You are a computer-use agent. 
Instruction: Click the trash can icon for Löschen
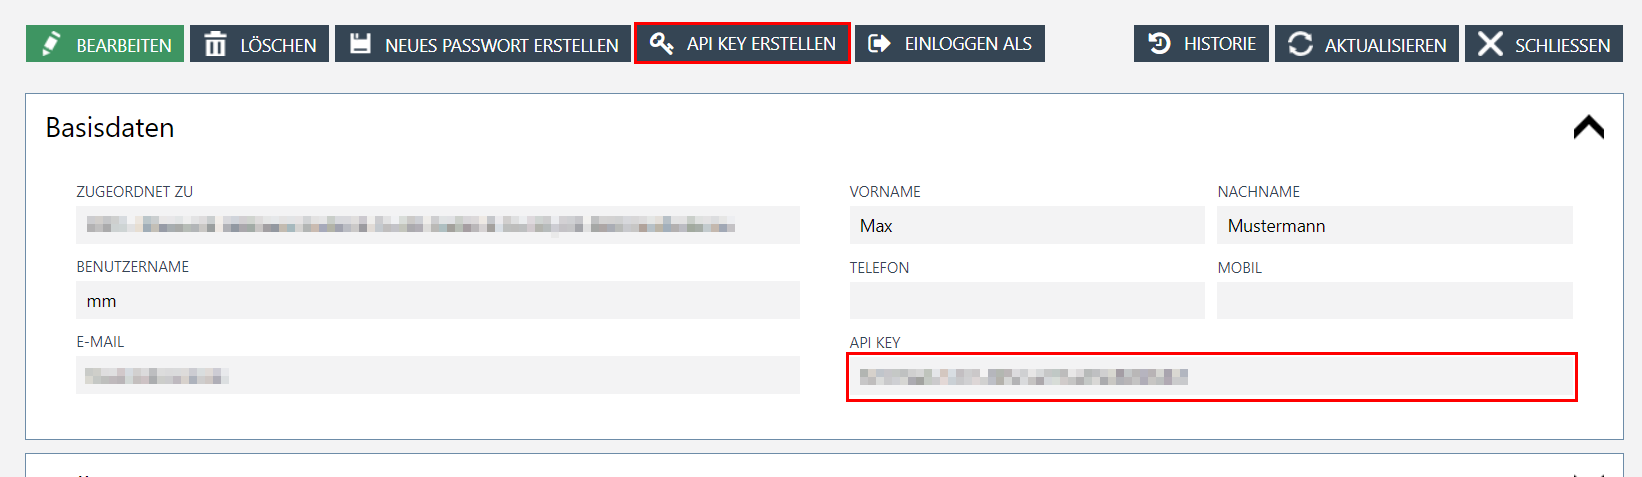pos(215,44)
